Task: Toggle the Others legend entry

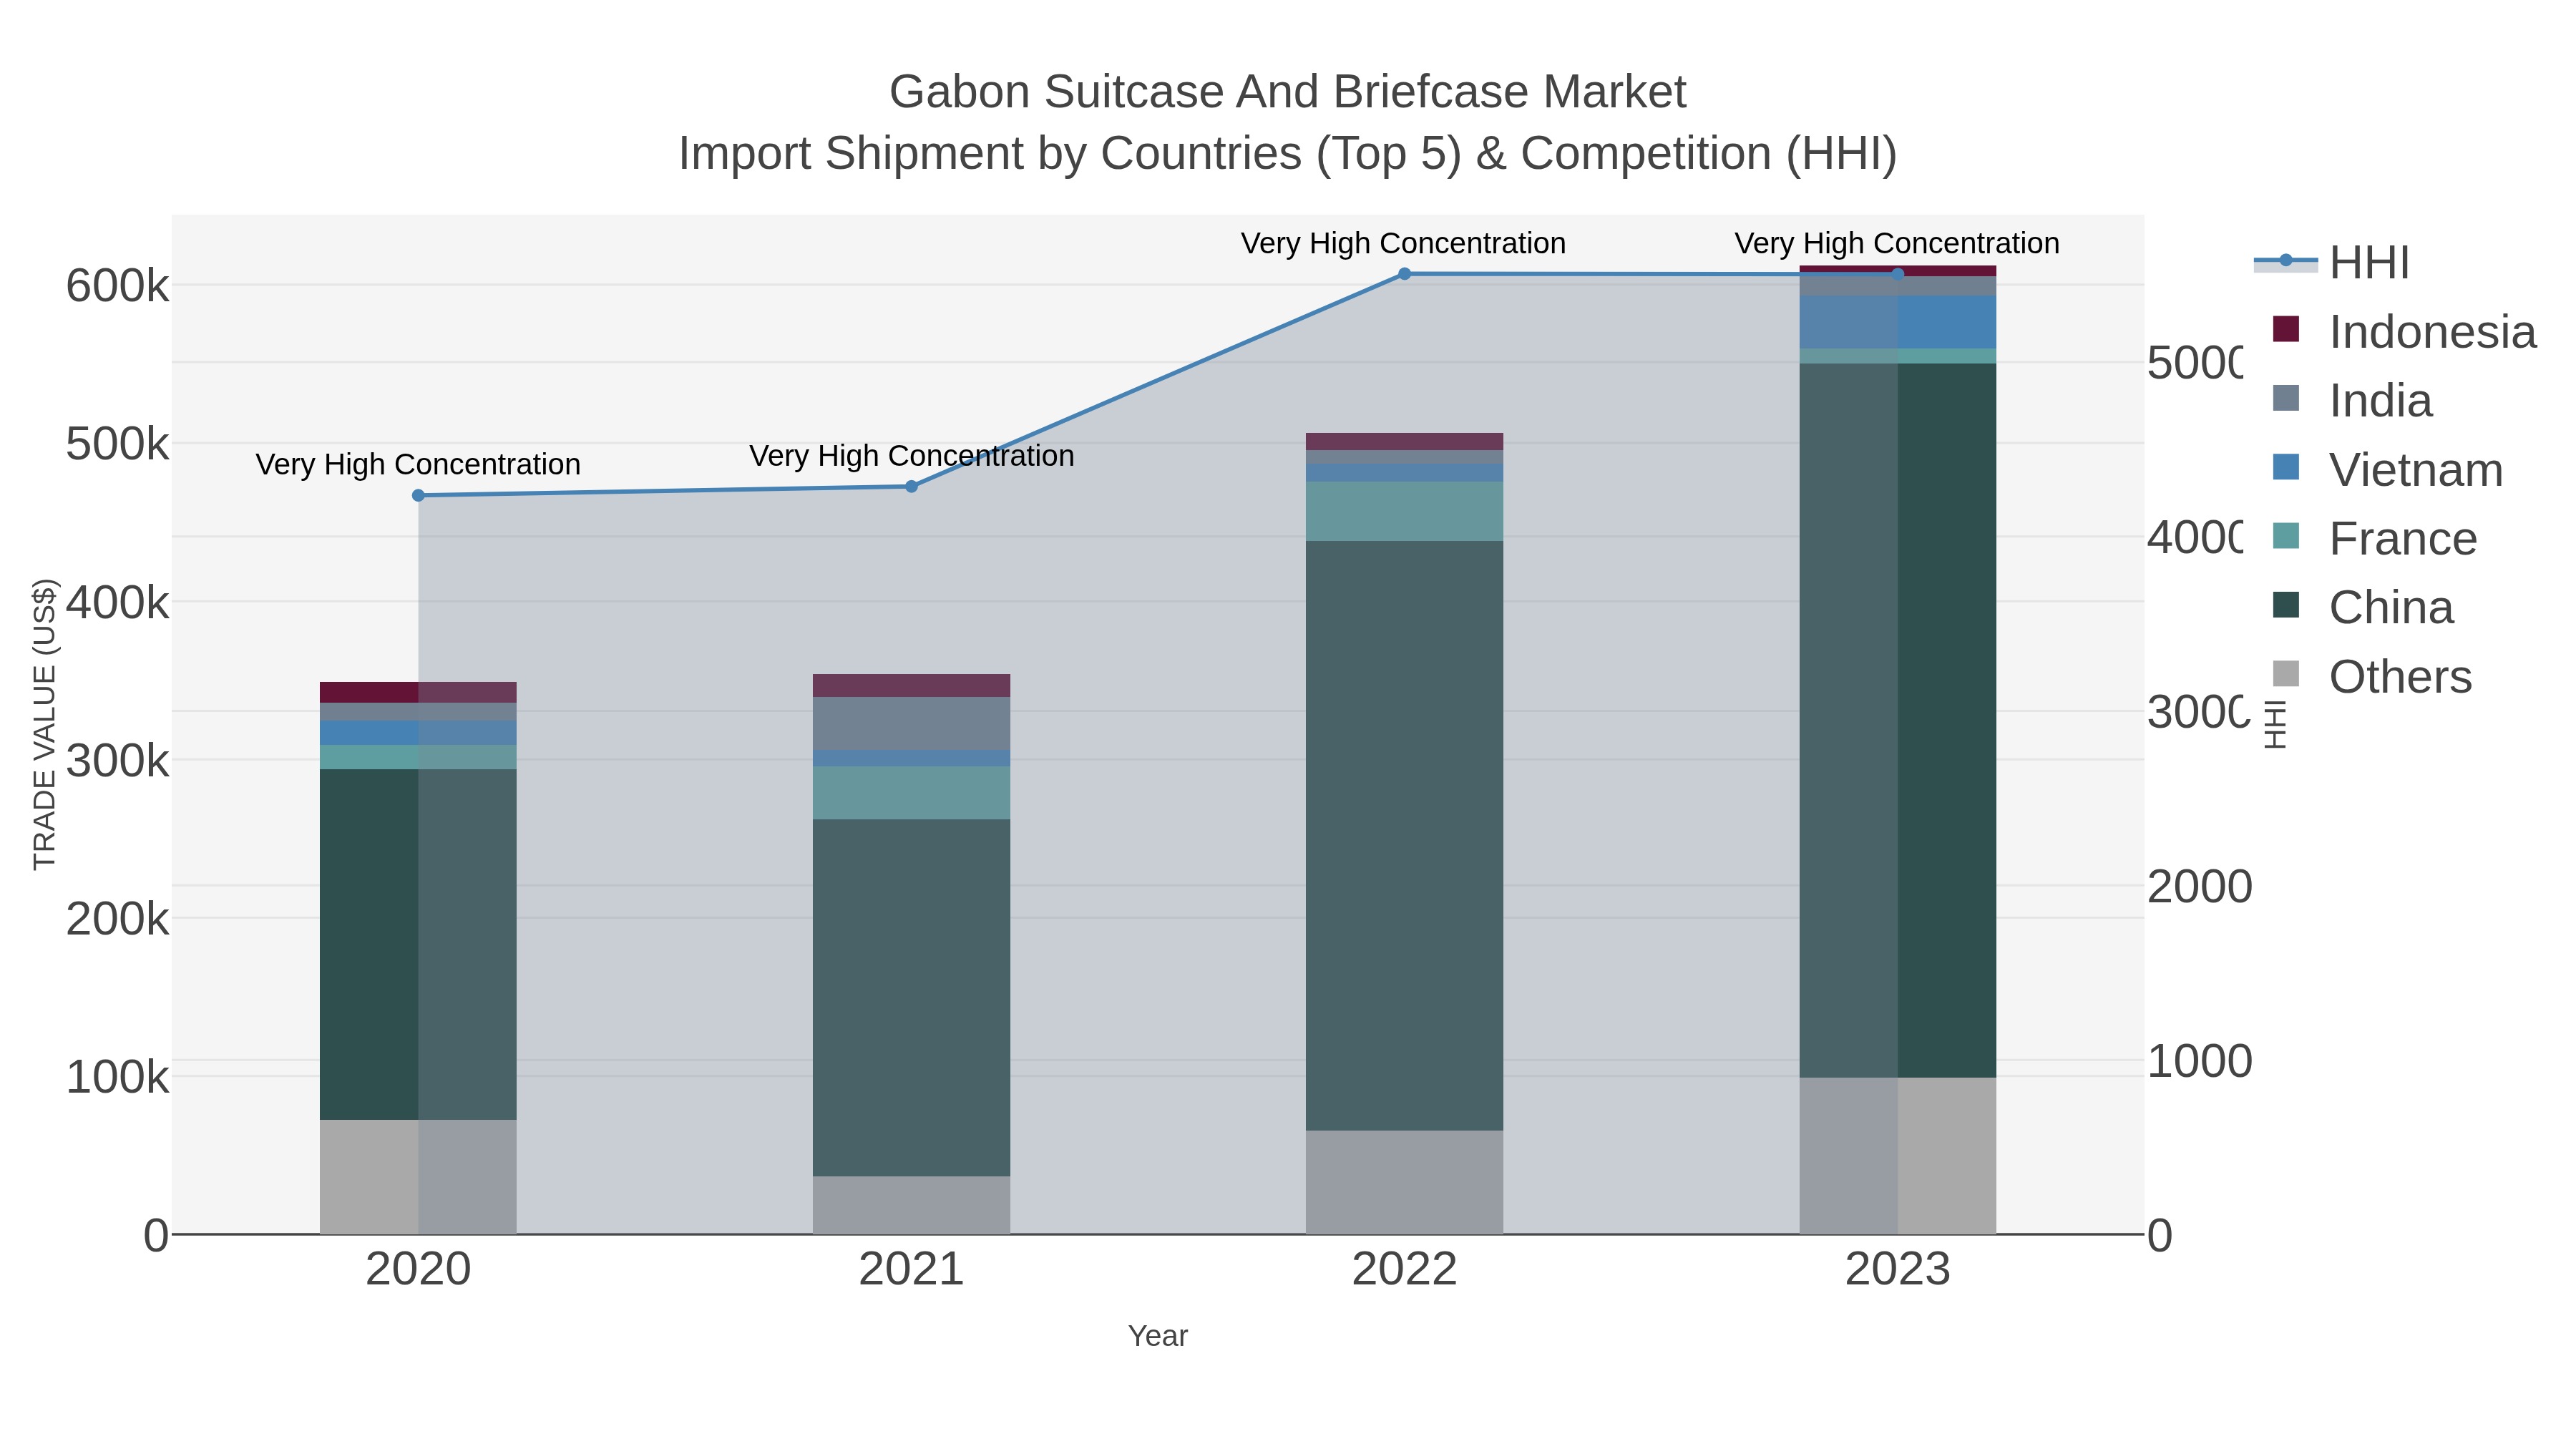Action: [x=2371, y=676]
